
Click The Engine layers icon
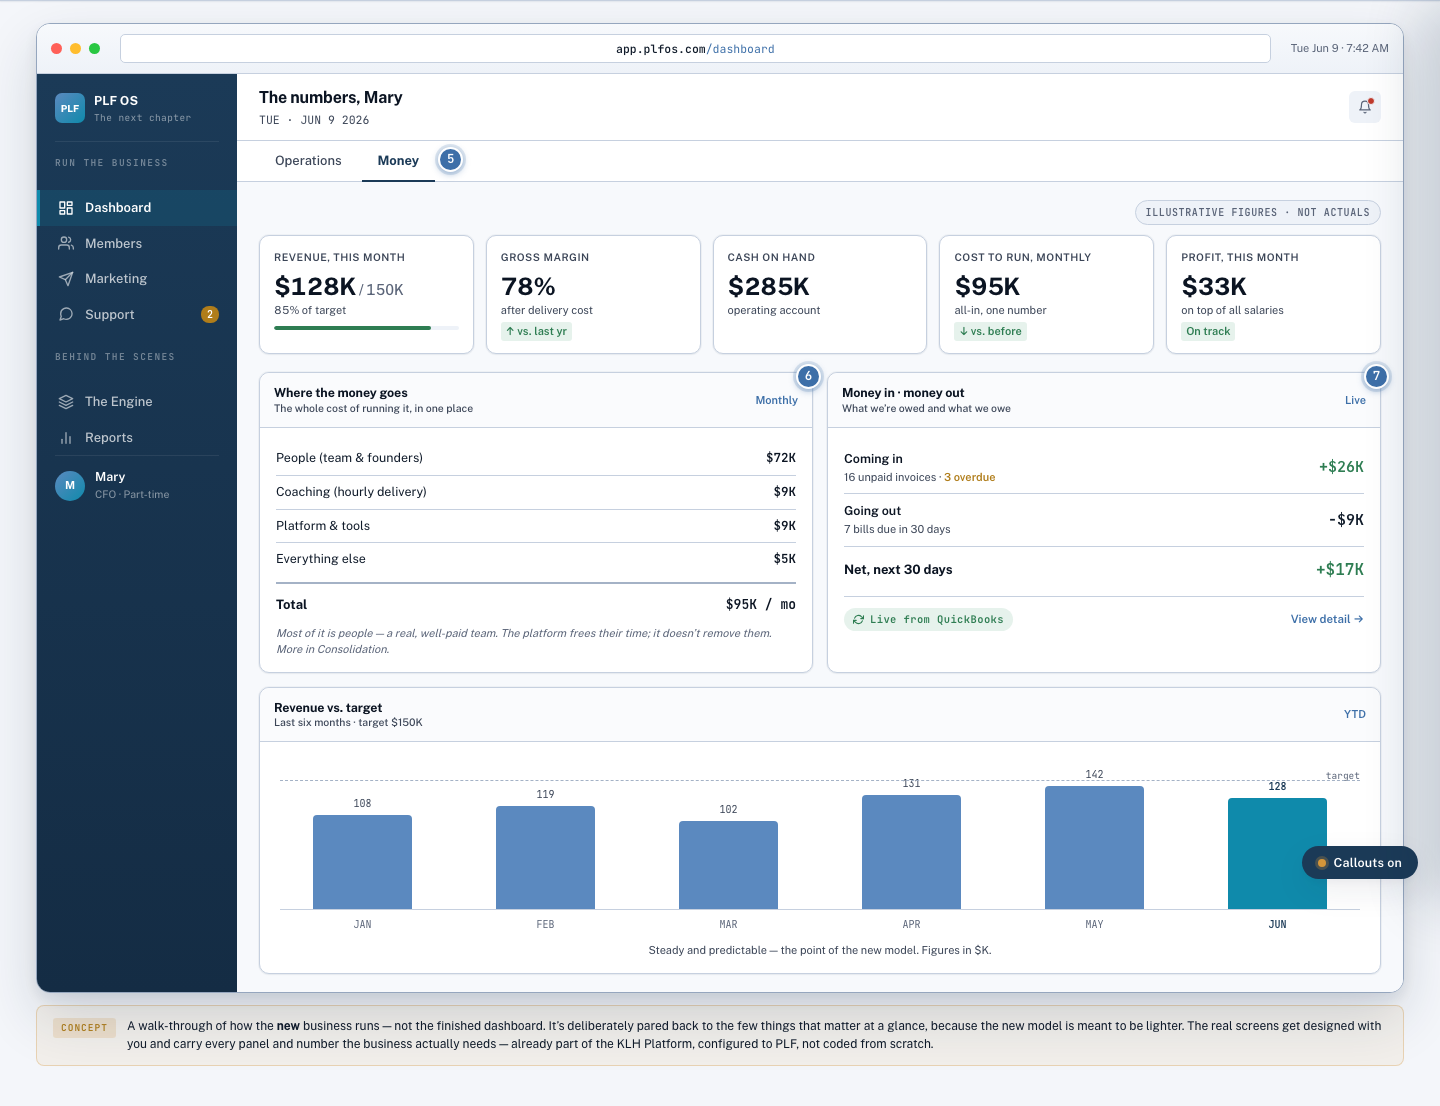(66, 402)
